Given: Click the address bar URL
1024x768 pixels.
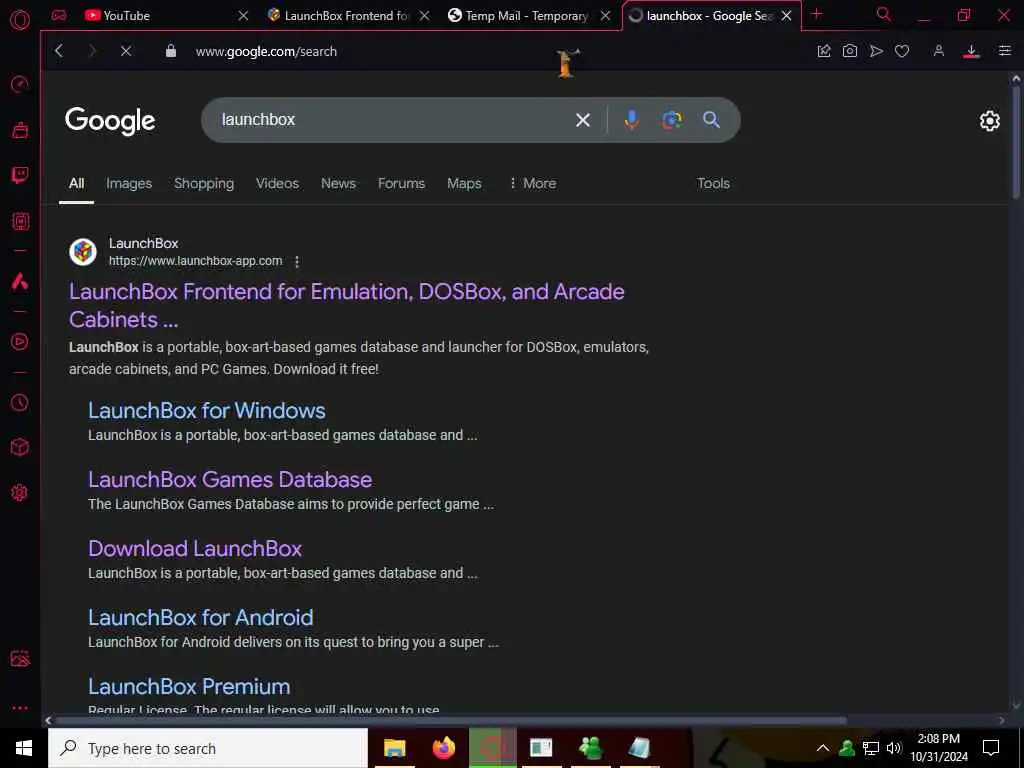Looking at the screenshot, I should (x=266, y=51).
